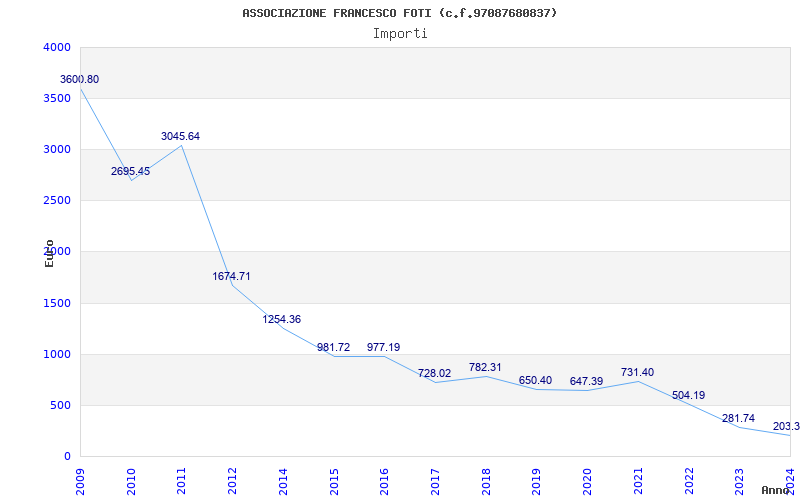Click the 1674.71 data label

click(x=232, y=277)
